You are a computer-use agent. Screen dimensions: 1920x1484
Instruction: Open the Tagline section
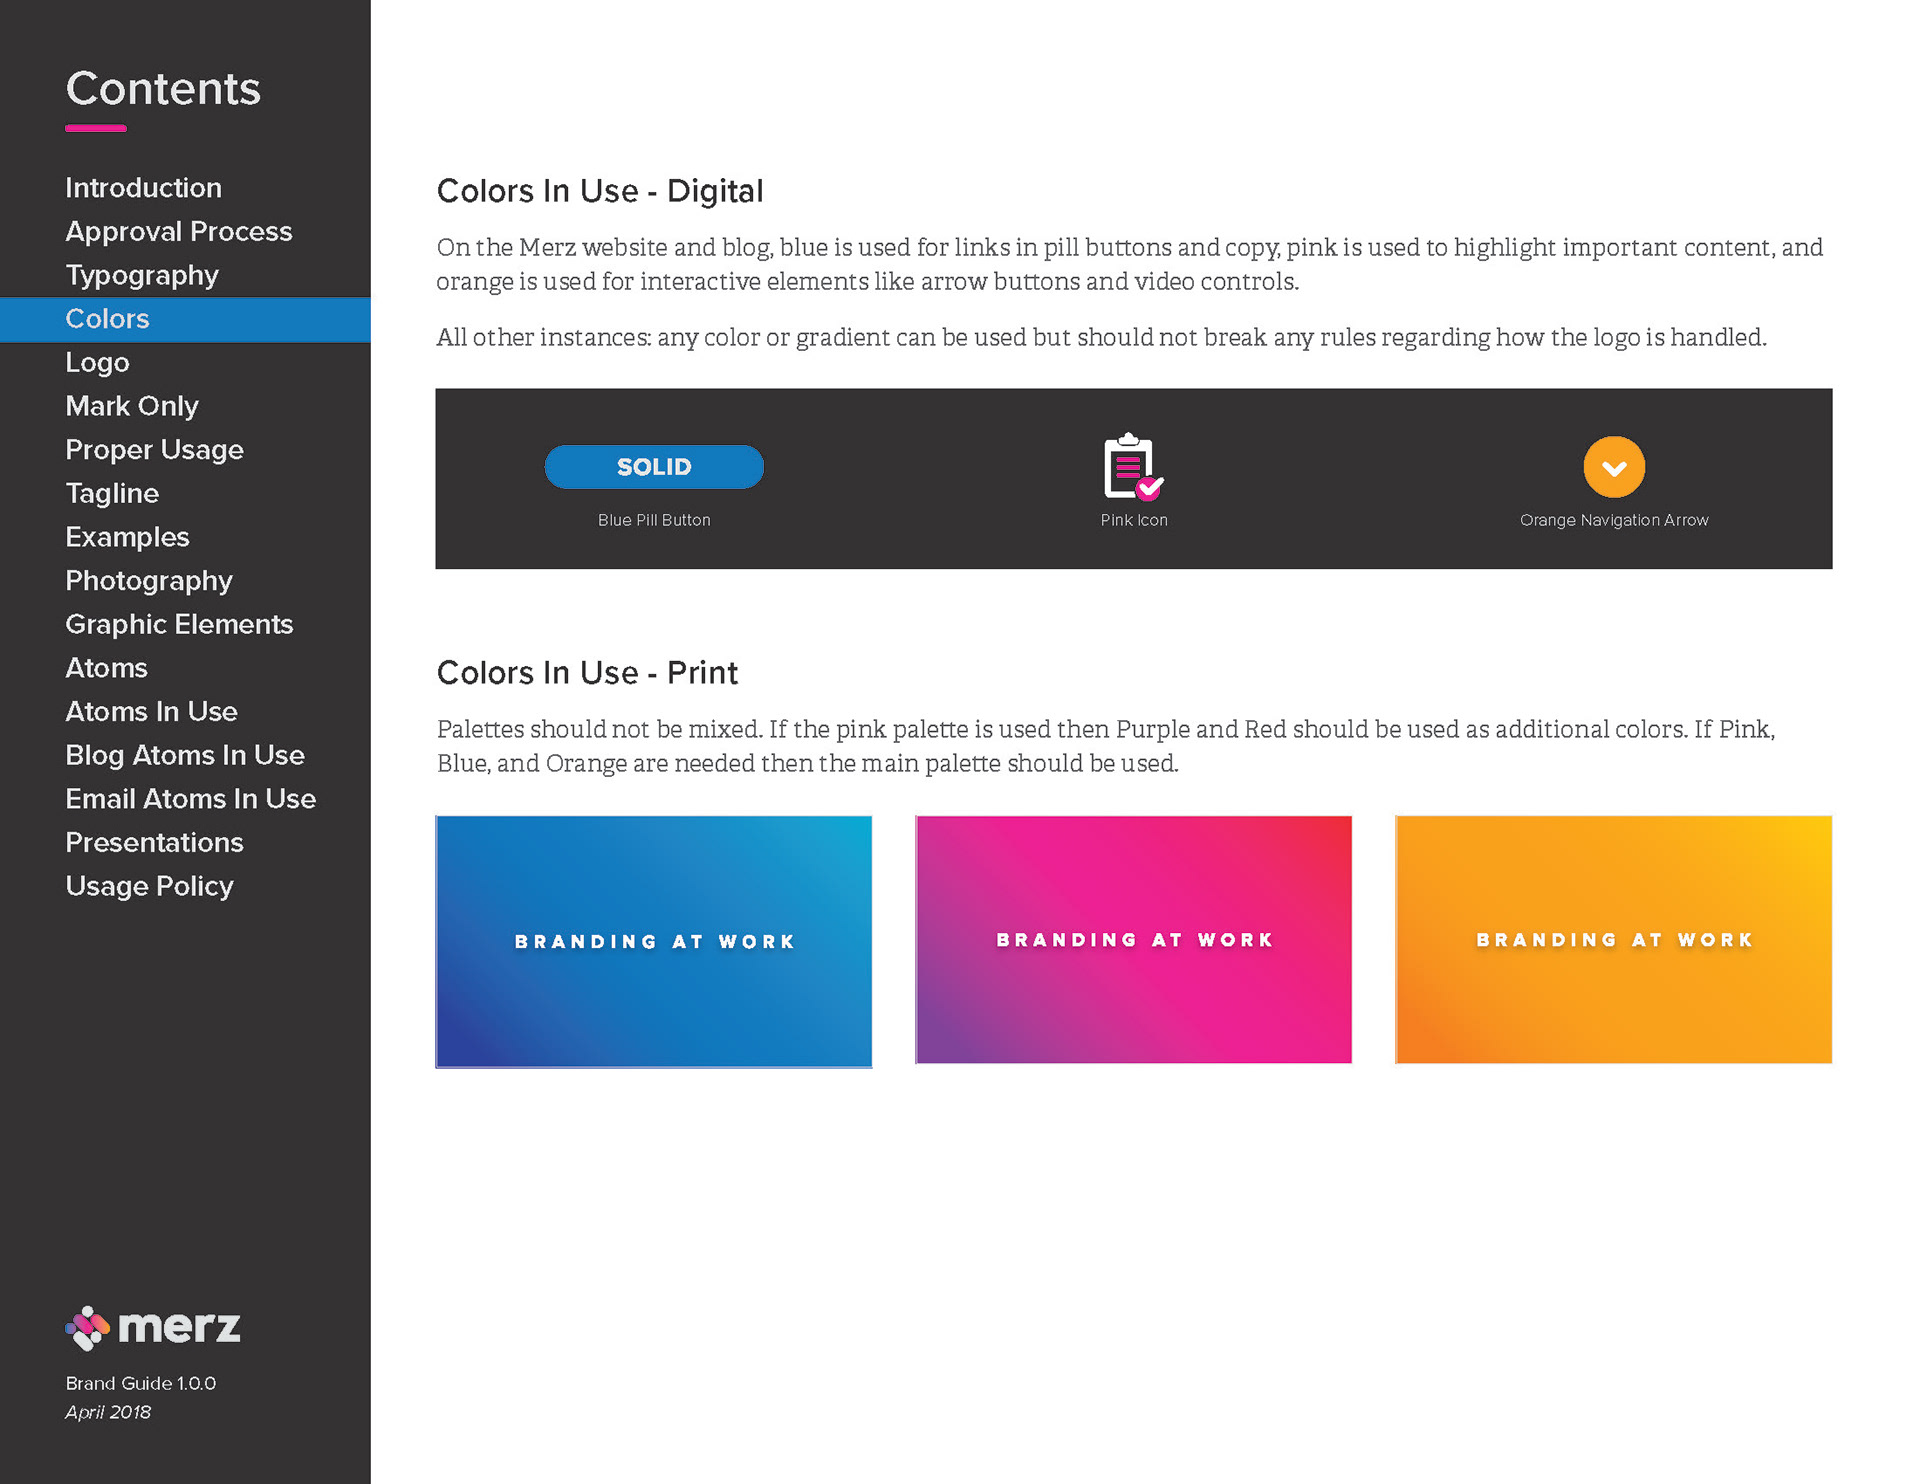[x=111, y=494]
